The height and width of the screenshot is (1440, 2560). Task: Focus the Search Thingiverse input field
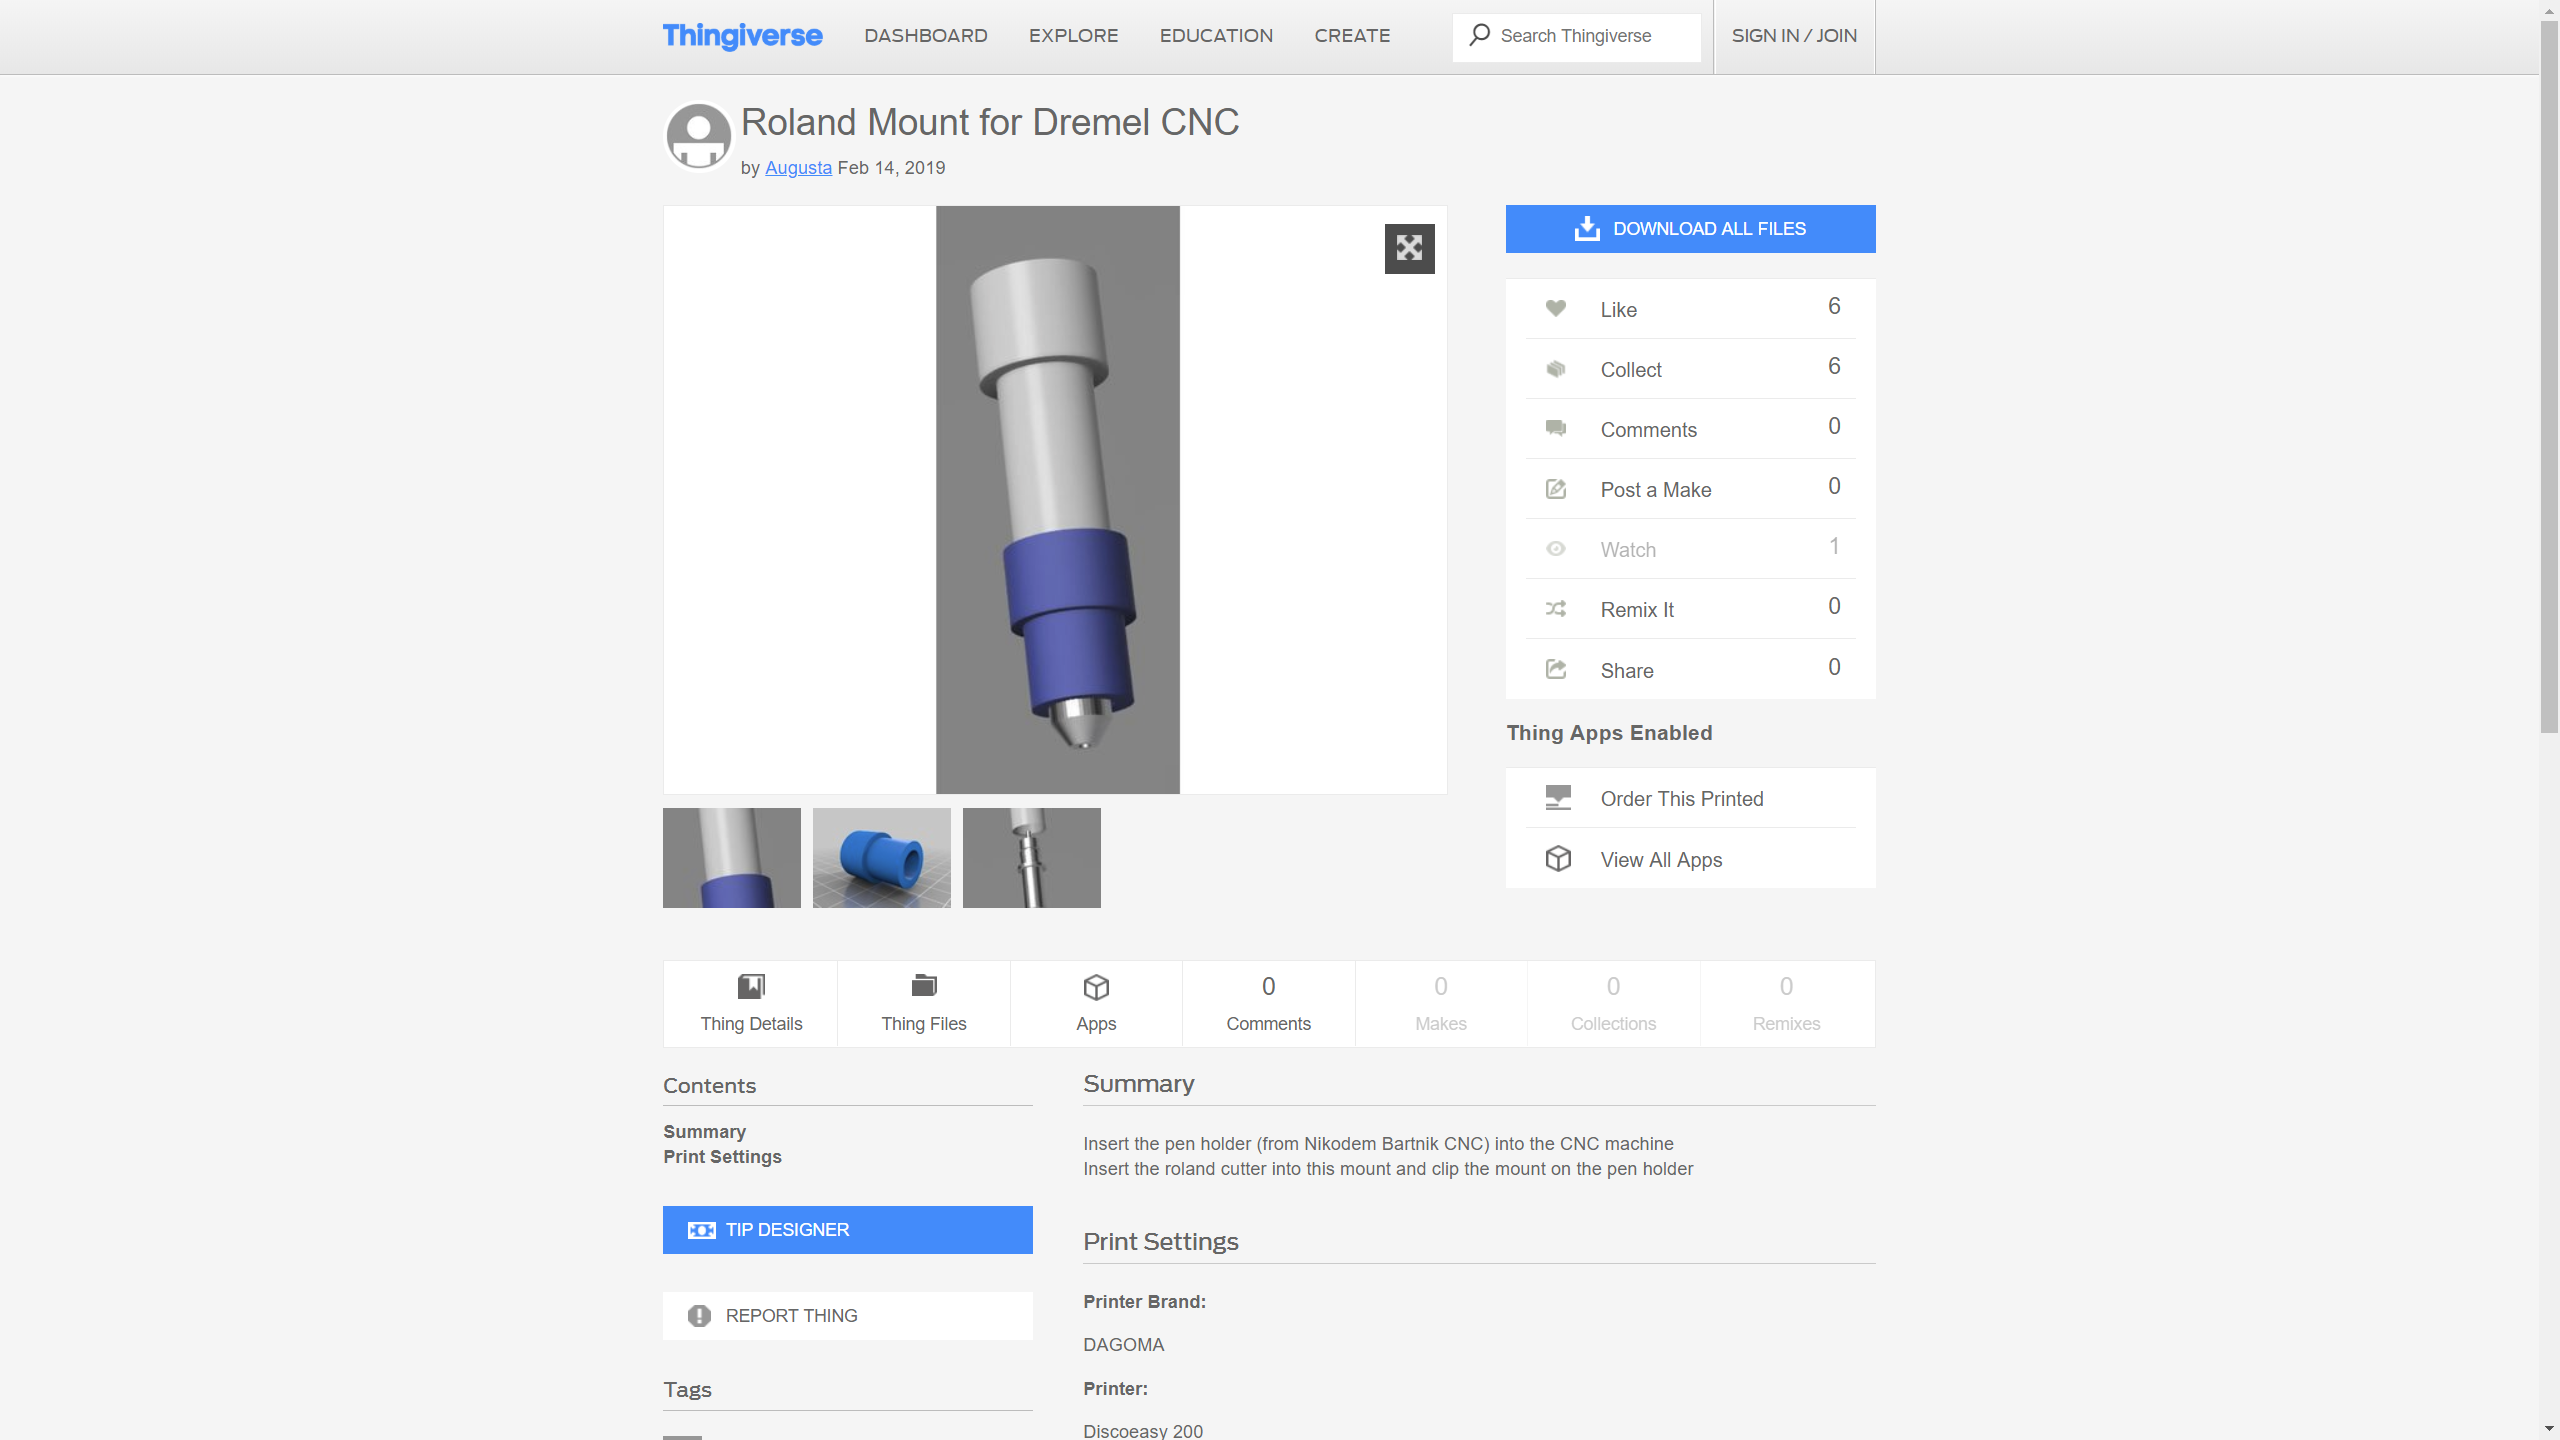tap(1590, 37)
